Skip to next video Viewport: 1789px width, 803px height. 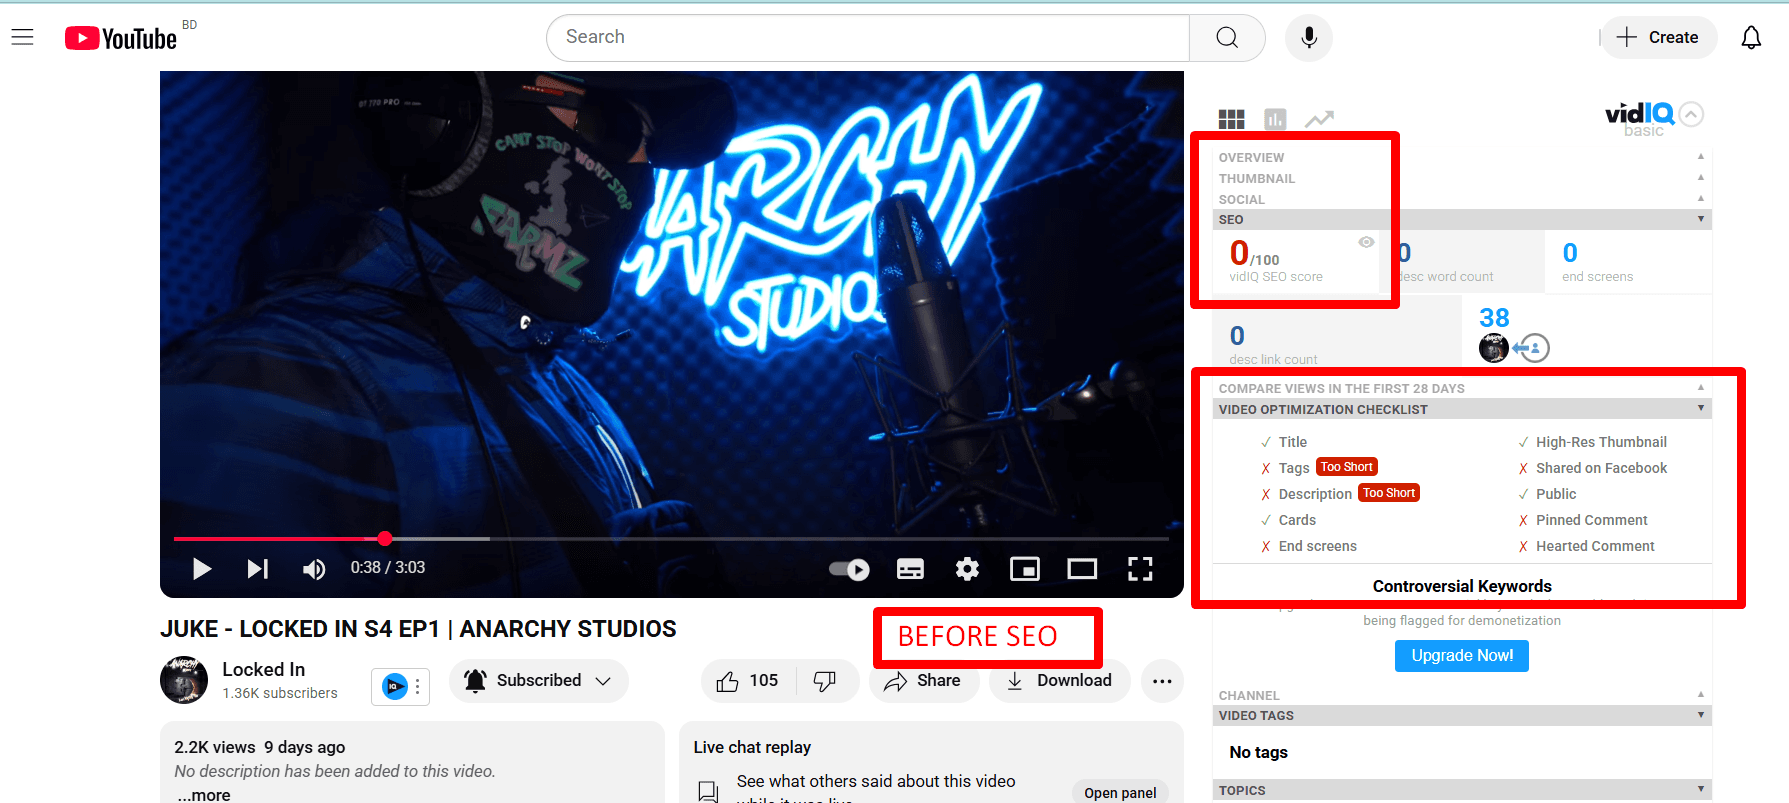point(258,569)
